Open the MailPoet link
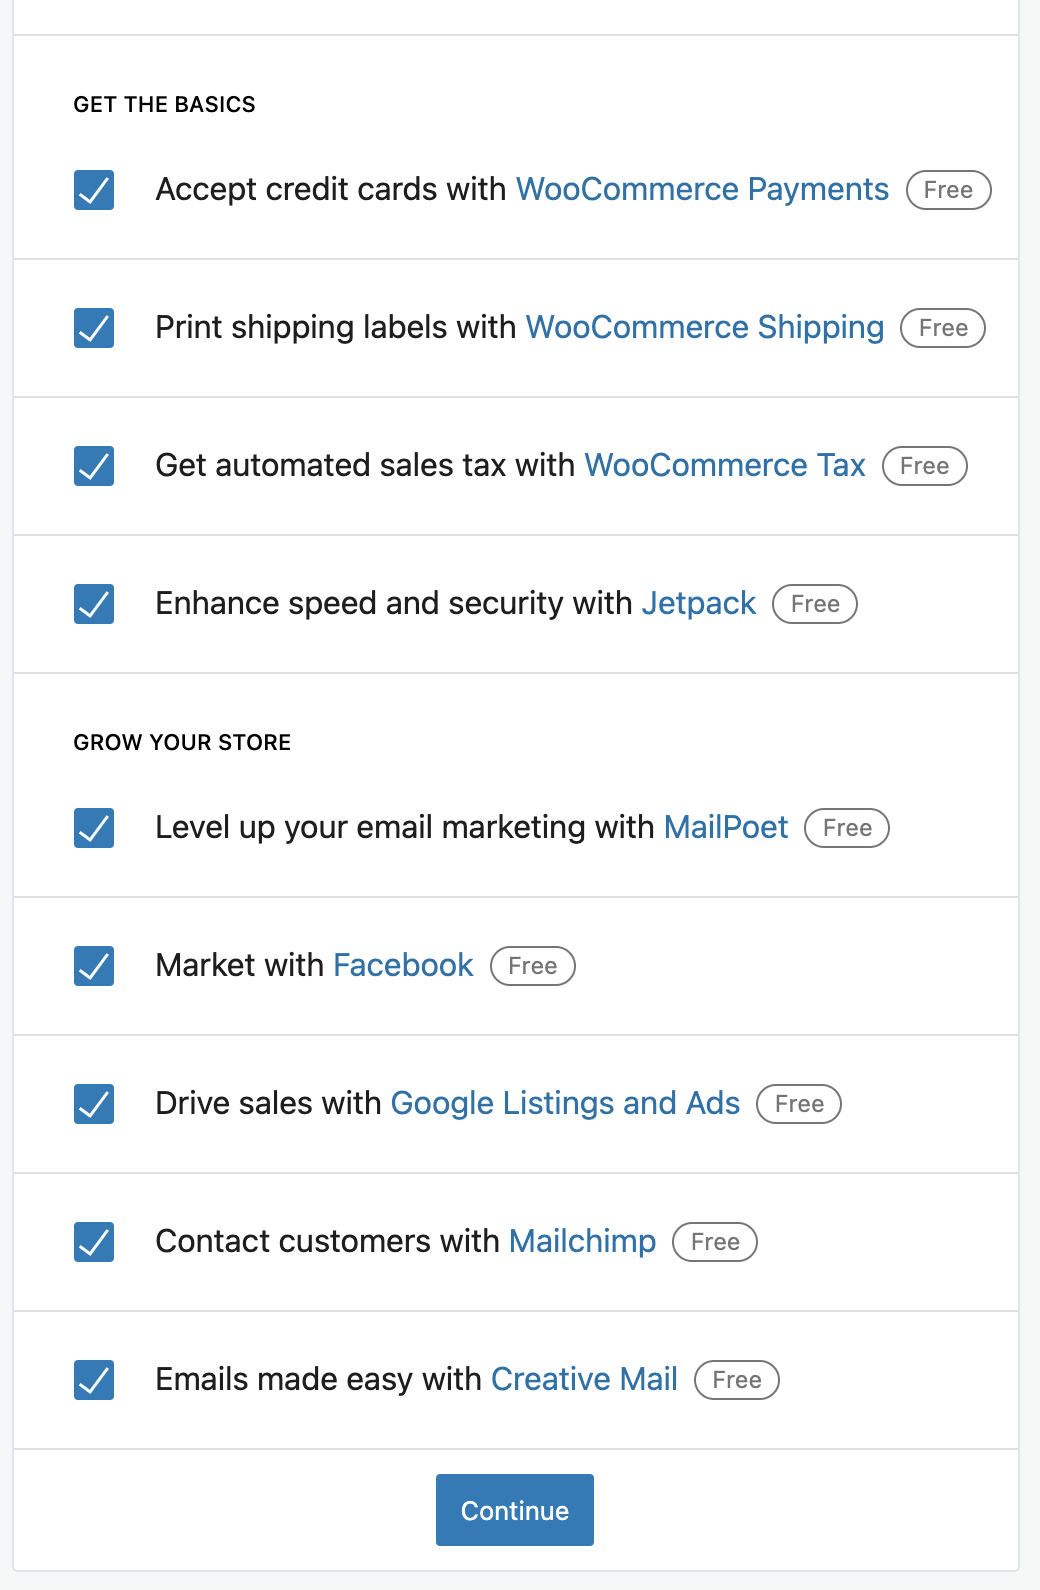 [x=726, y=827]
